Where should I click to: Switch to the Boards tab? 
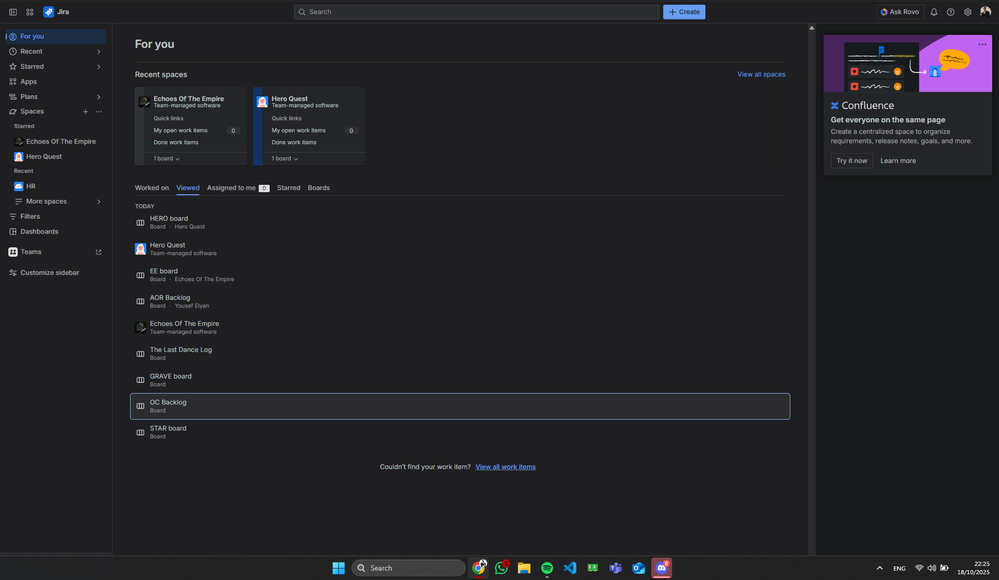[319, 187]
